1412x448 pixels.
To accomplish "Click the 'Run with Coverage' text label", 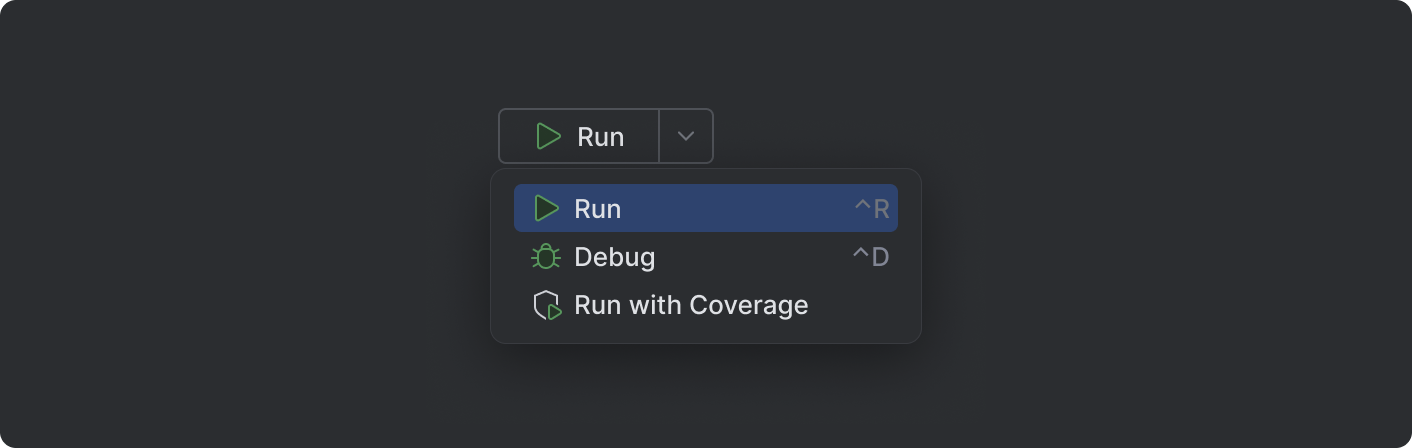I will 690,305.
